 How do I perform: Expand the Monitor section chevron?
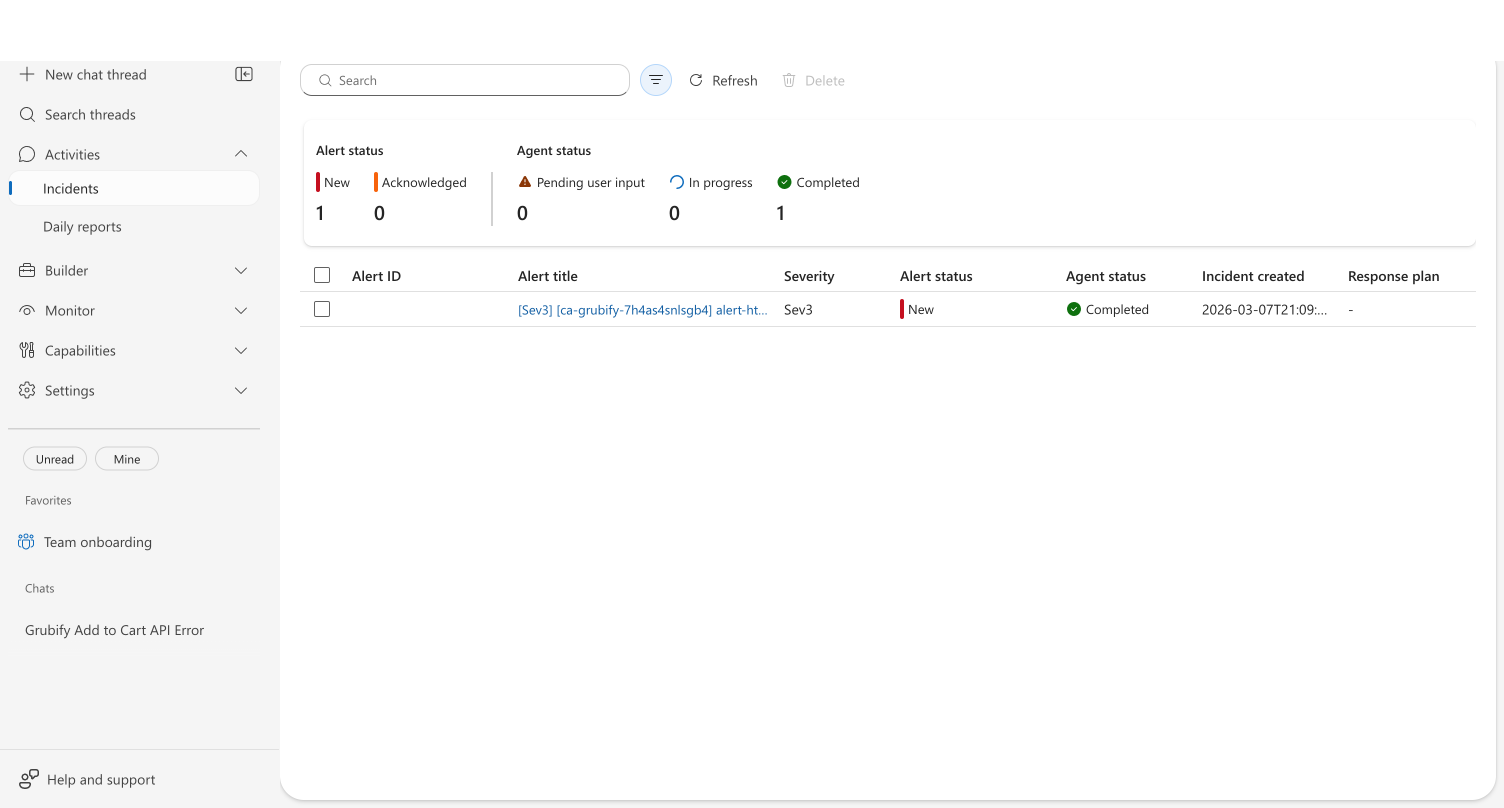click(x=241, y=311)
